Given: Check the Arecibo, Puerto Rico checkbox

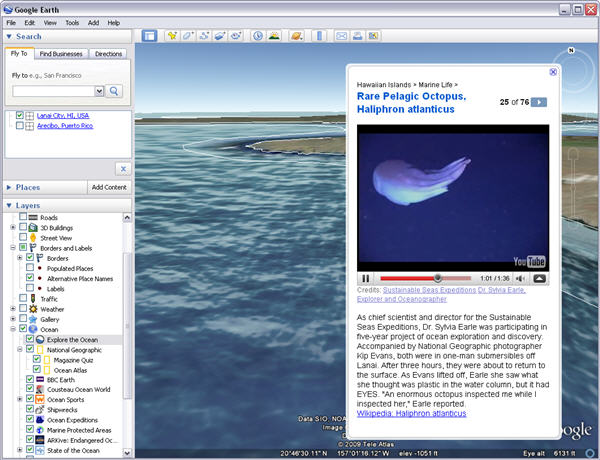Looking at the screenshot, I should [x=20, y=126].
